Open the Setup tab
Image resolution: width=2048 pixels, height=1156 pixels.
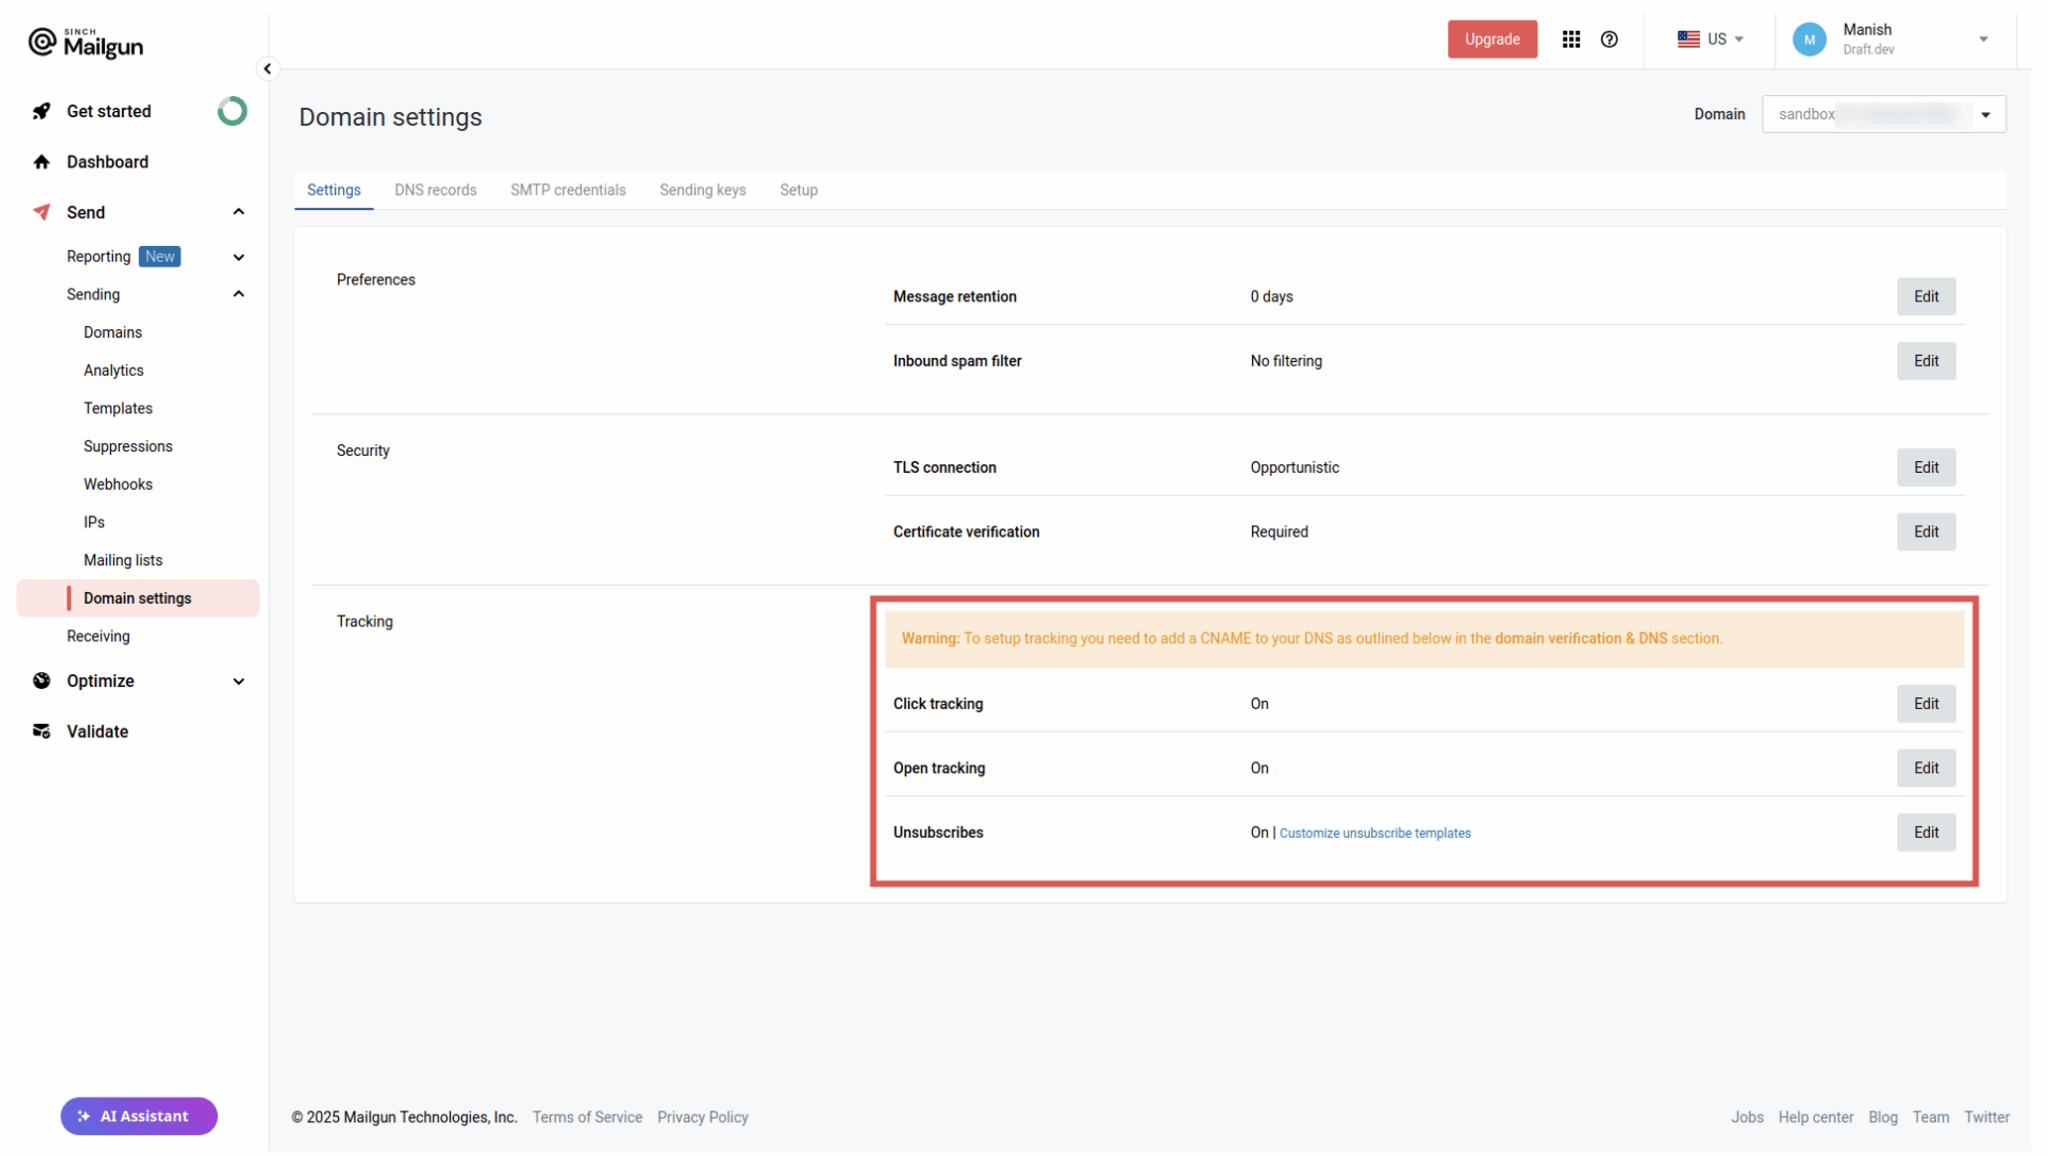(x=798, y=189)
